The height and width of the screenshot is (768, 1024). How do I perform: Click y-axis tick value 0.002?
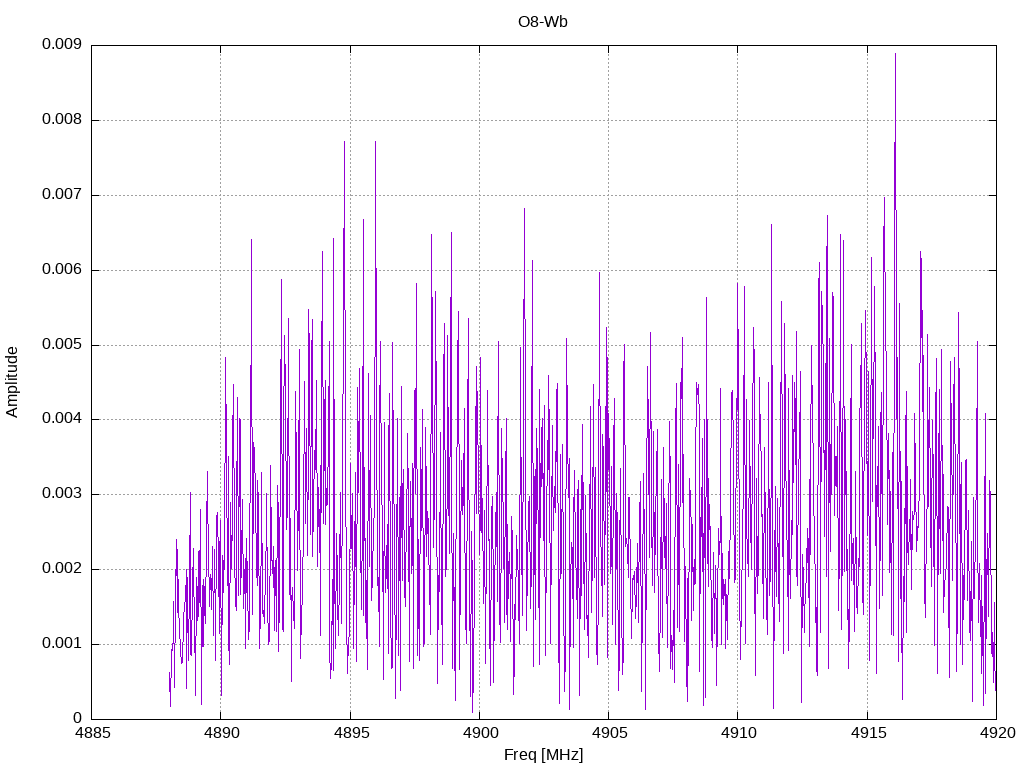62,569
